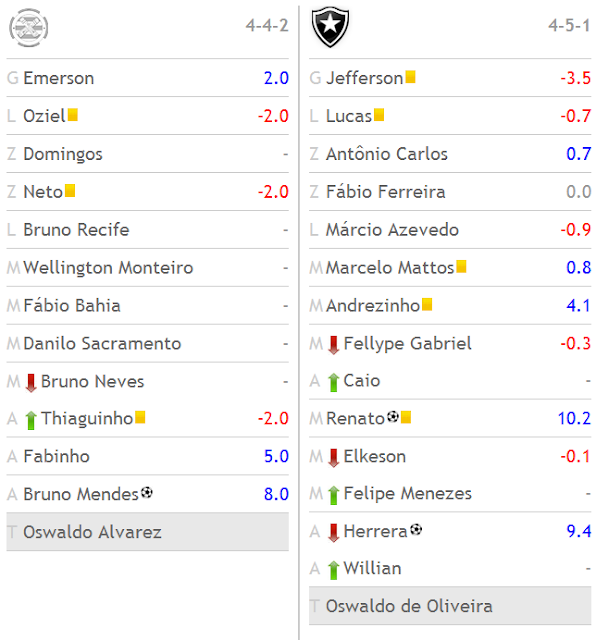Viewport: 596px width, 640px height.
Task: Open player Emerson's name link
Action: [58, 78]
